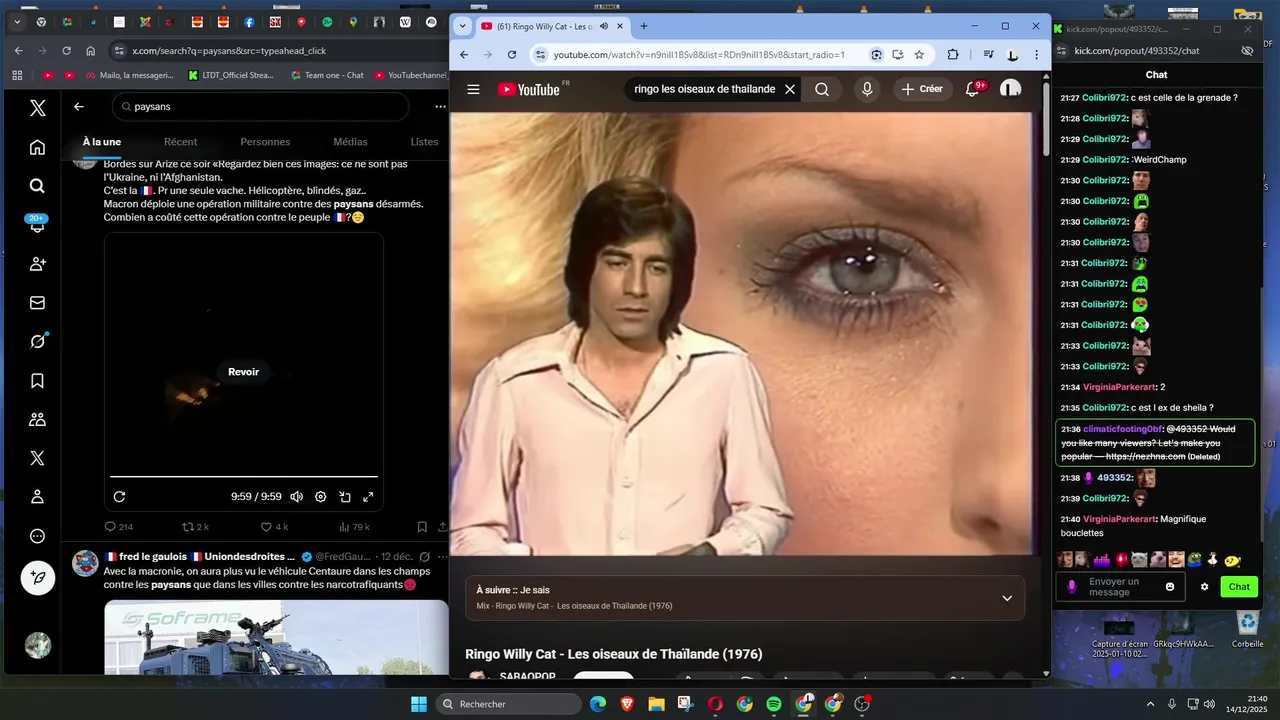The width and height of the screenshot is (1280, 720).
Task: Open the Team one - Chat bookmark
Action: [x=327, y=75]
